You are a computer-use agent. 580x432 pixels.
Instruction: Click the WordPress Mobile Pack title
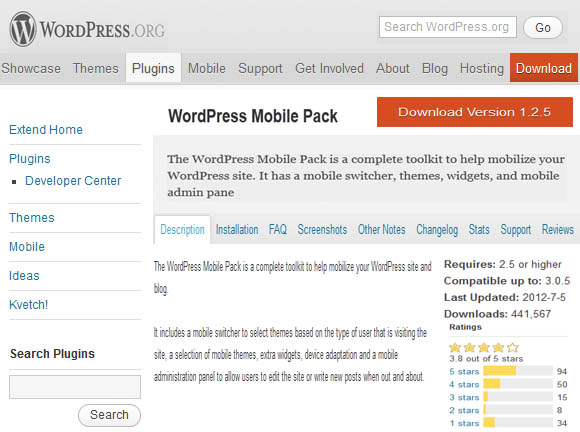pyautogui.click(x=253, y=116)
